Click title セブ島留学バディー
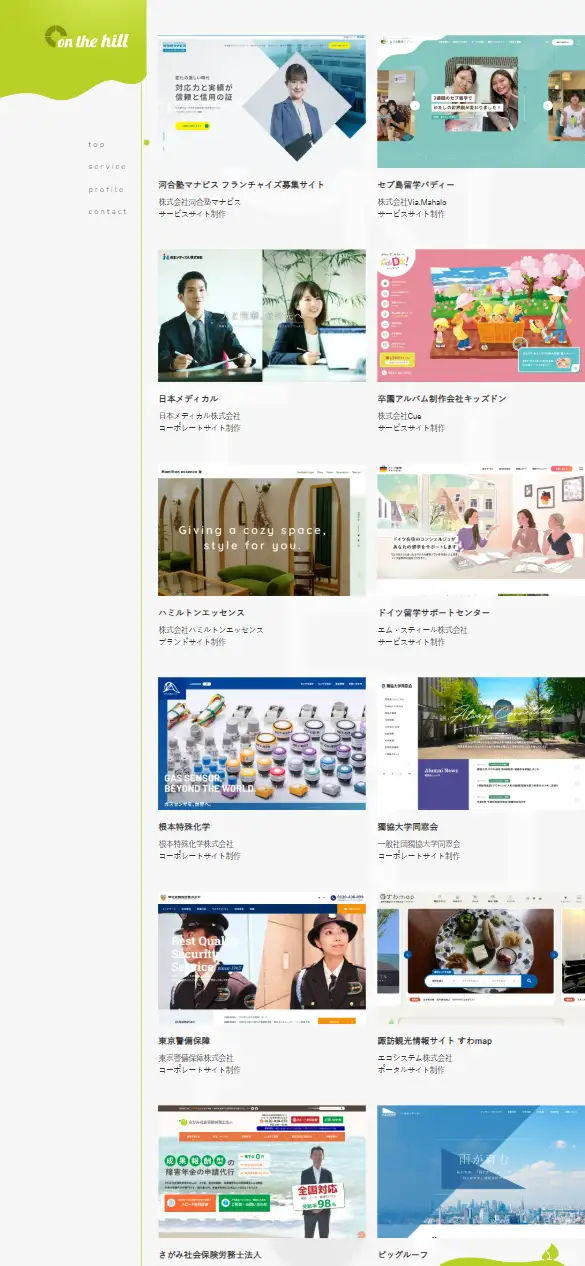Image resolution: width=585 pixels, height=1266 pixels. point(416,185)
